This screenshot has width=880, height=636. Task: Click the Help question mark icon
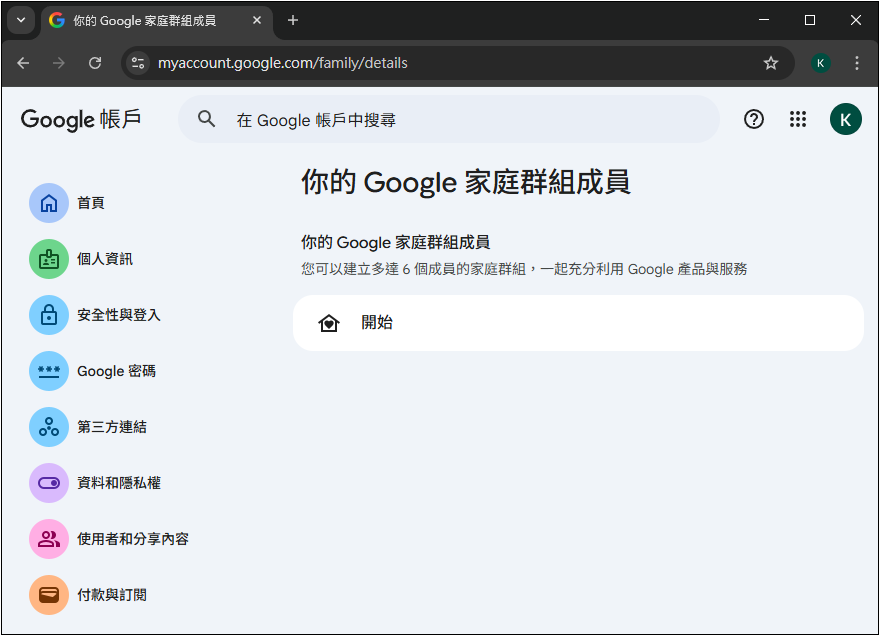coord(754,120)
